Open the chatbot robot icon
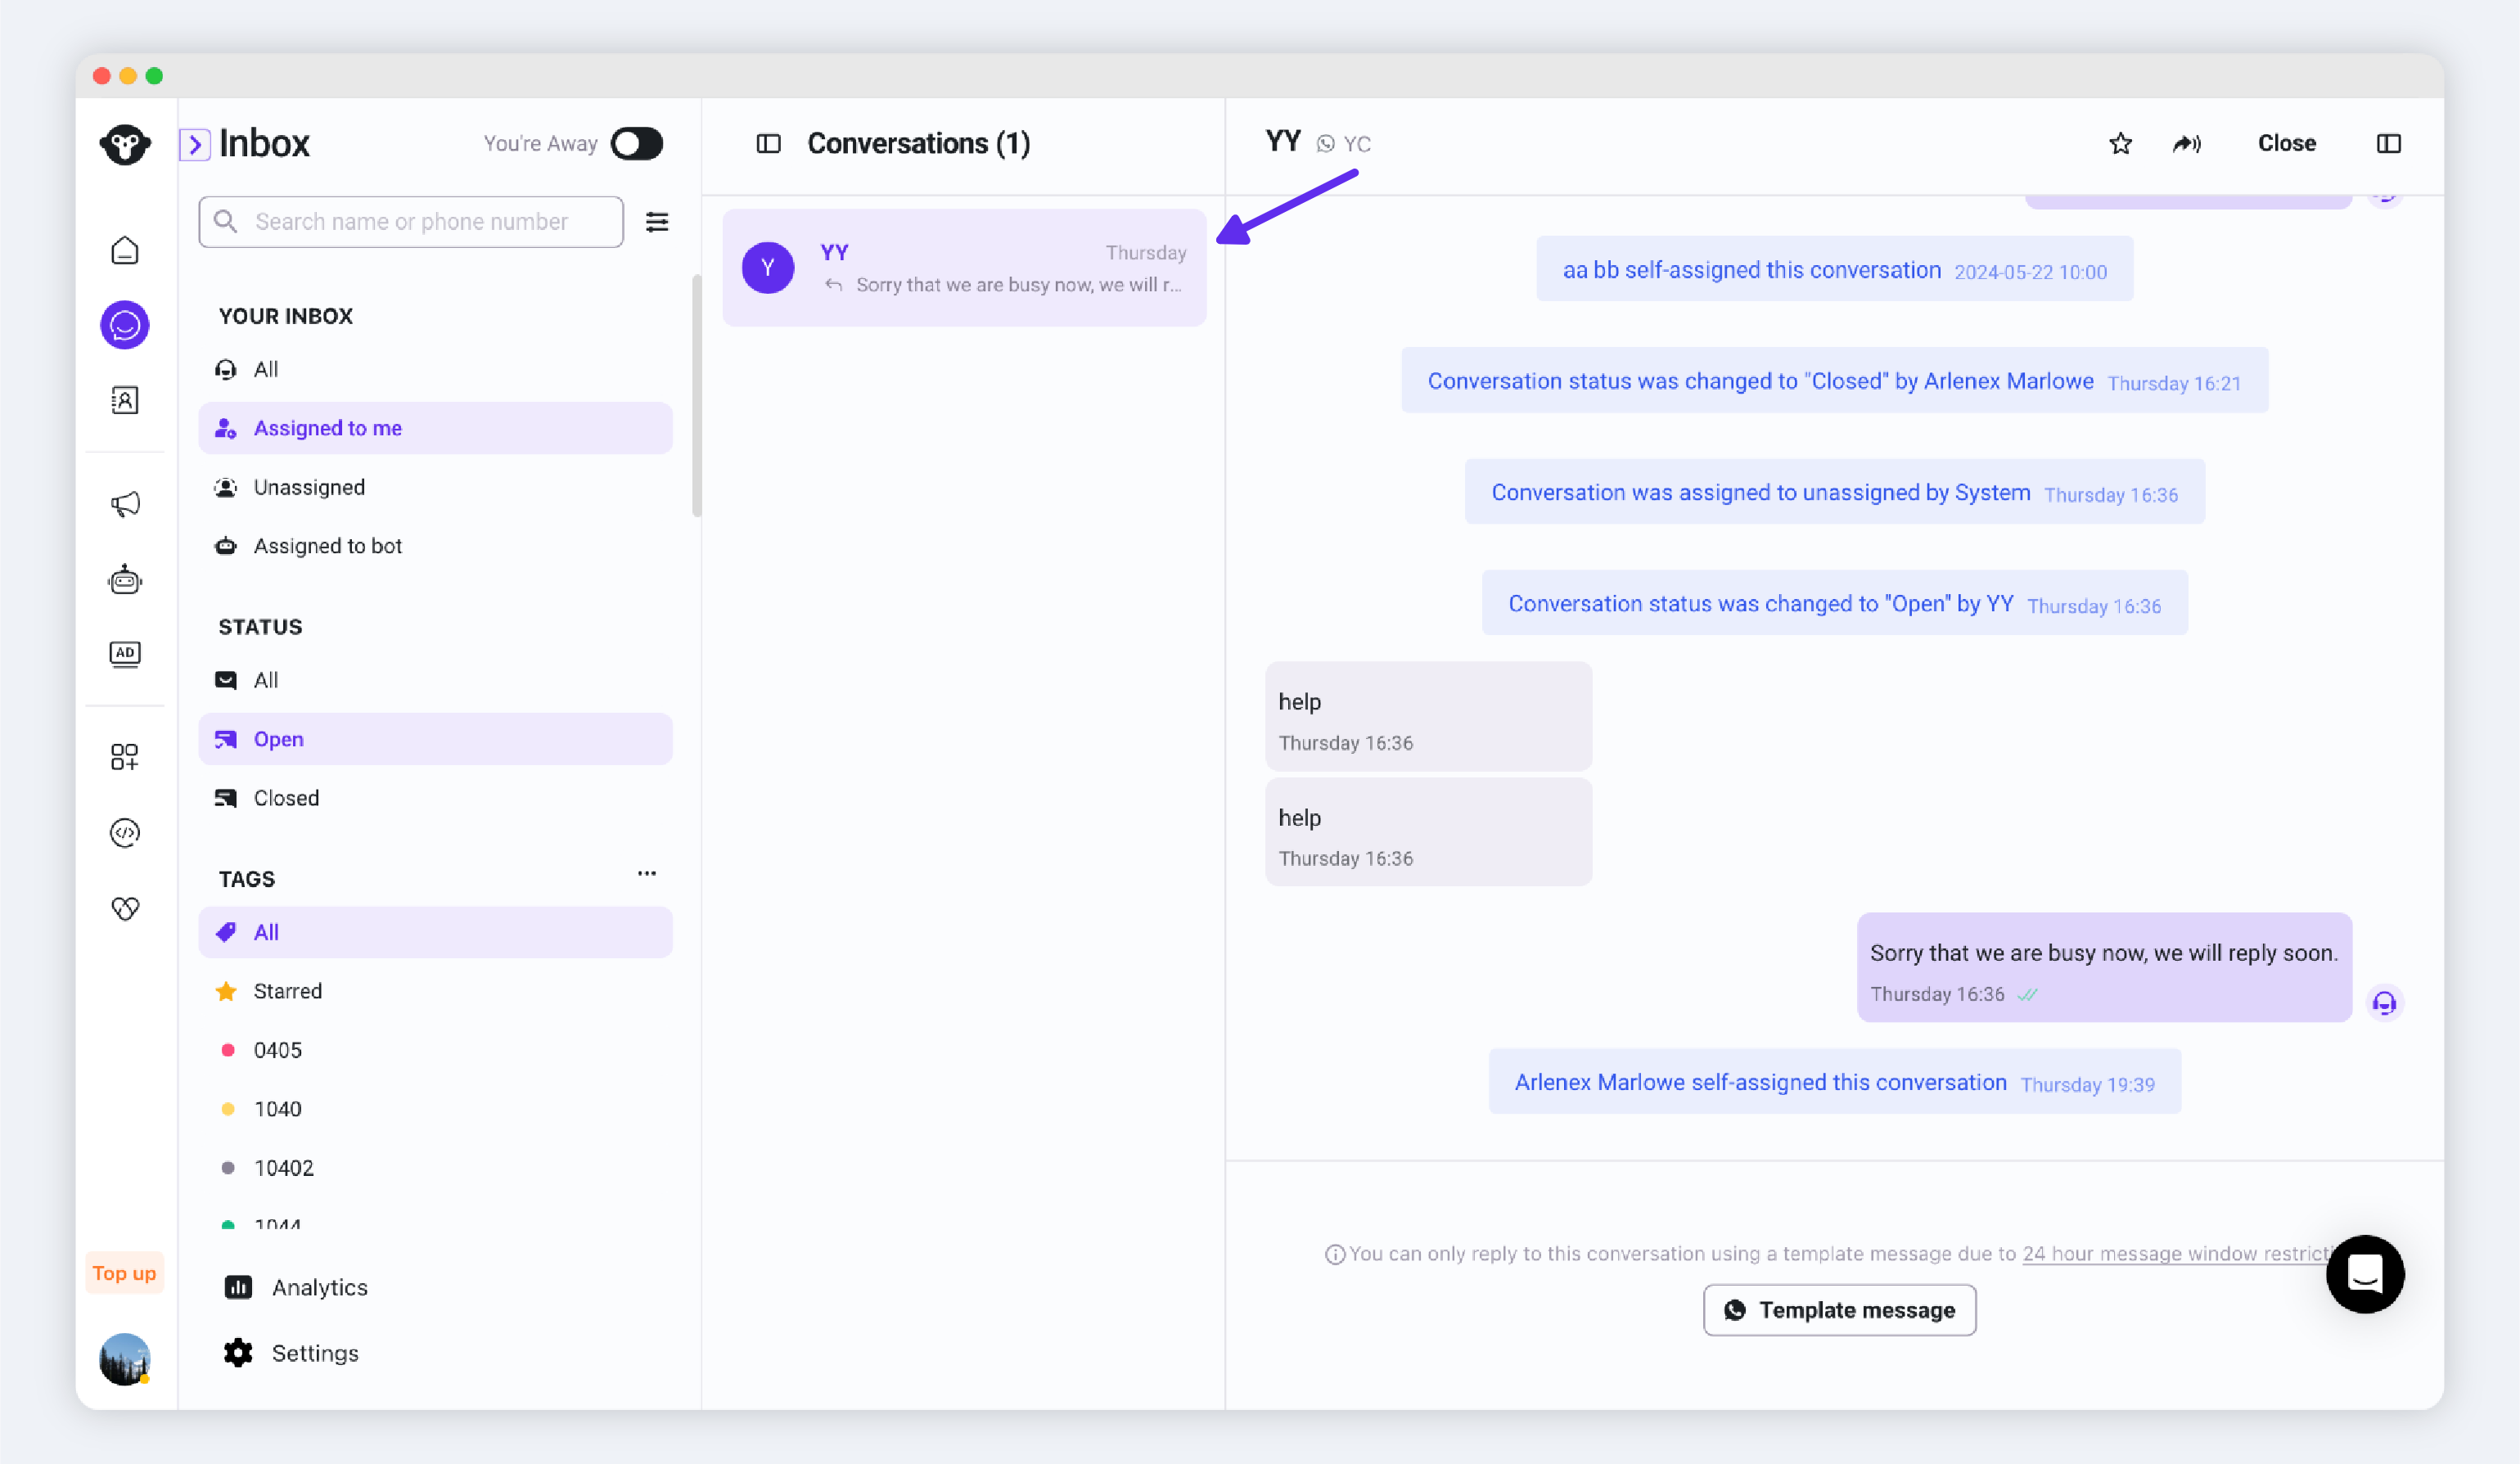Screen dimensions: 2520x1464 (124, 579)
